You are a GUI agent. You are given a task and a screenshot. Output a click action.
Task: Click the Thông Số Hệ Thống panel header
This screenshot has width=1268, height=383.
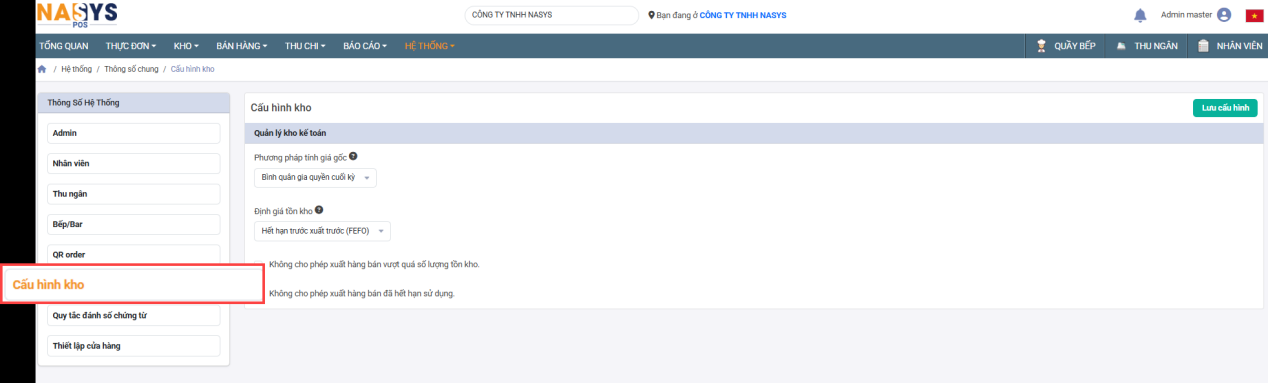tap(133, 102)
